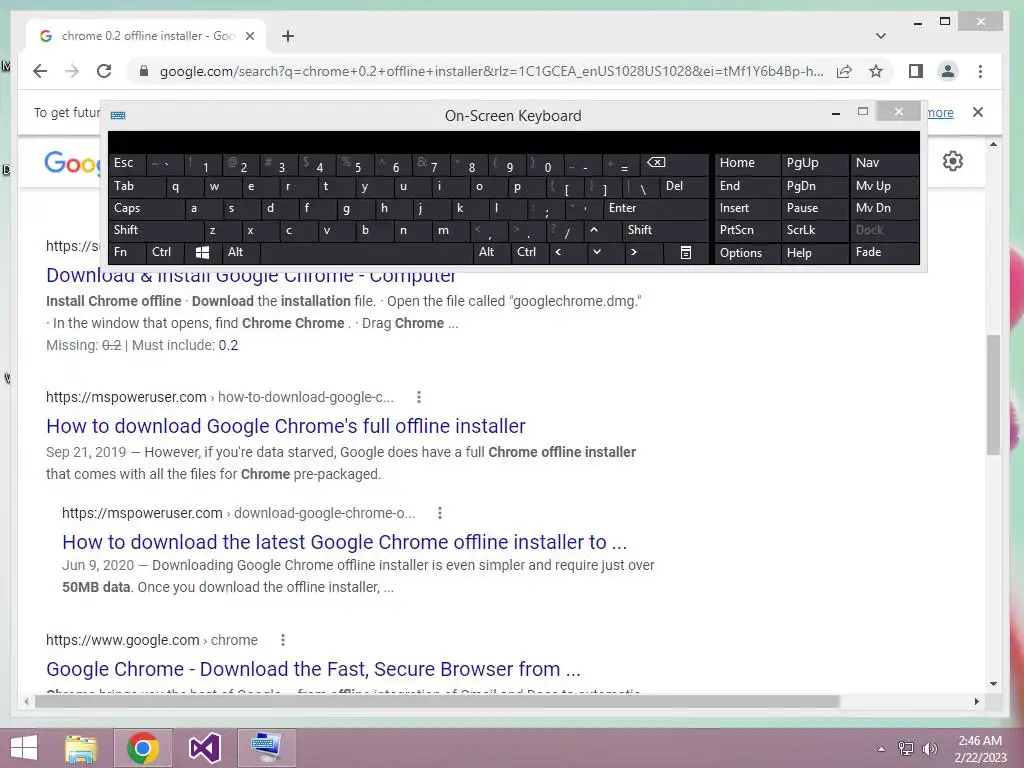Toggle Caps lock on On-Screen Keyboard
1024x768 pixels.
coord(146,208)
